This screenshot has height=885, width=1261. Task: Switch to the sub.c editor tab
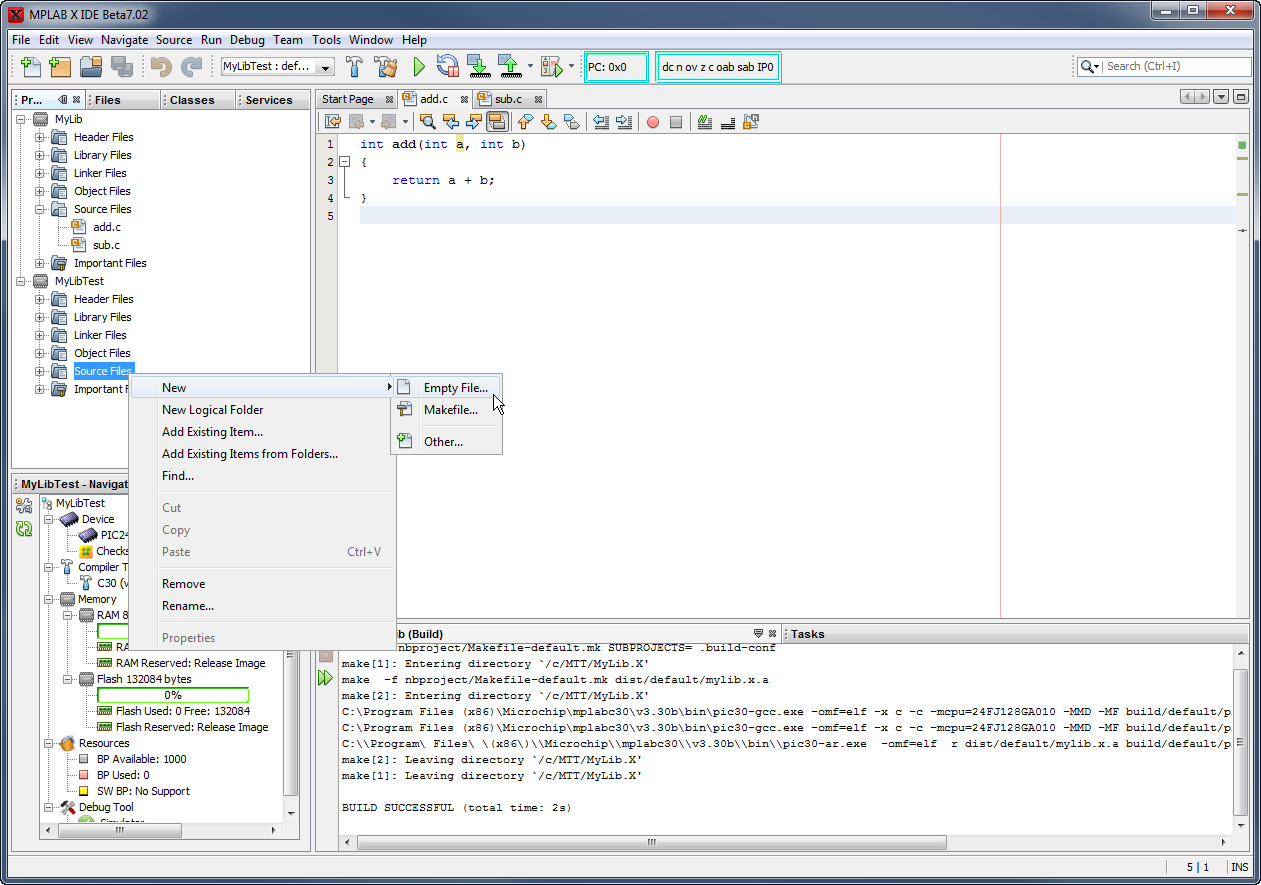point(508,99)
